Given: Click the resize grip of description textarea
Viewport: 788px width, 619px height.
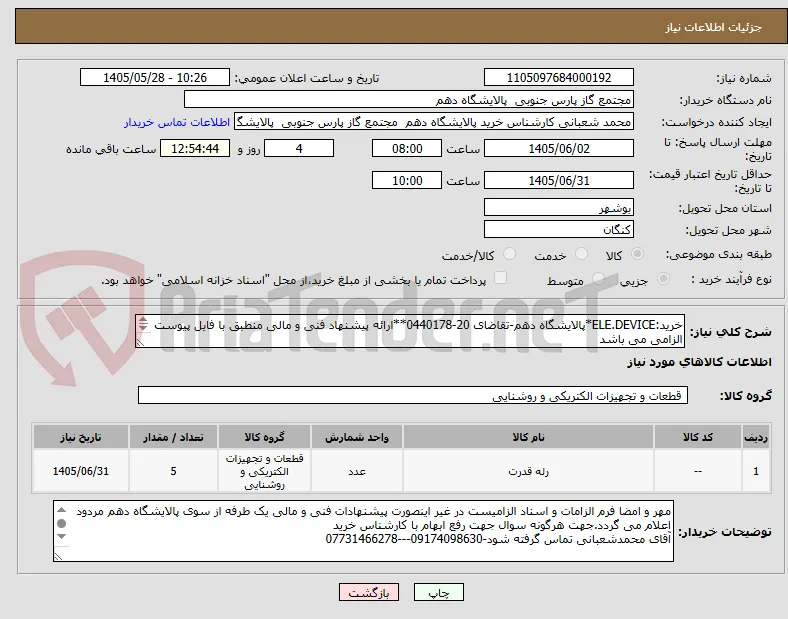Looking at the screenshot, I should click(140, 343).
